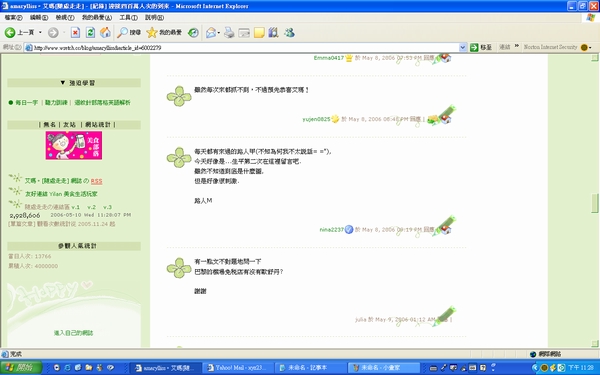
Task: Open the 編輯(E) menu
Action: 39,18
